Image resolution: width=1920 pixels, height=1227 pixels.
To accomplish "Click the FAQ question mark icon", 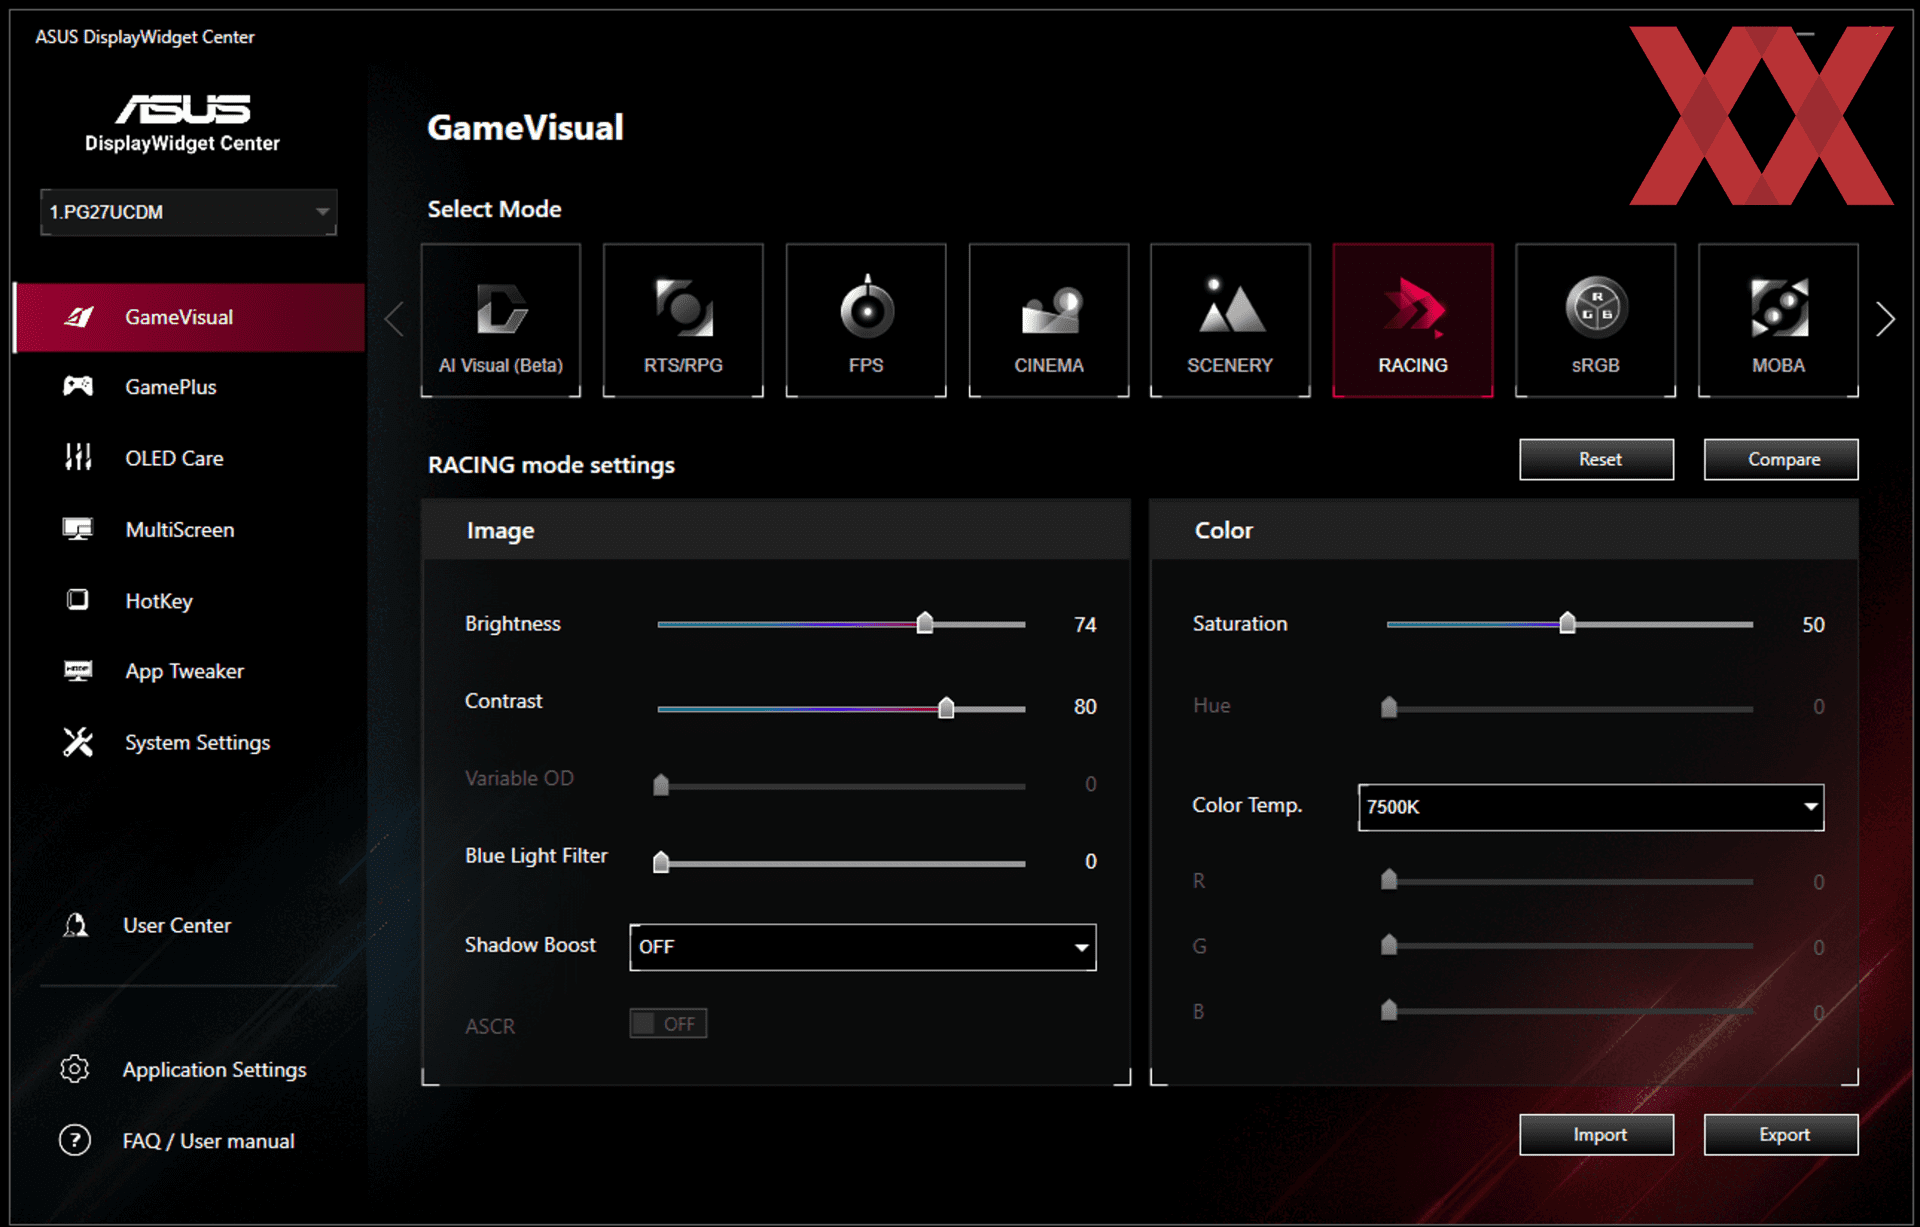I will coord(75,1140).
